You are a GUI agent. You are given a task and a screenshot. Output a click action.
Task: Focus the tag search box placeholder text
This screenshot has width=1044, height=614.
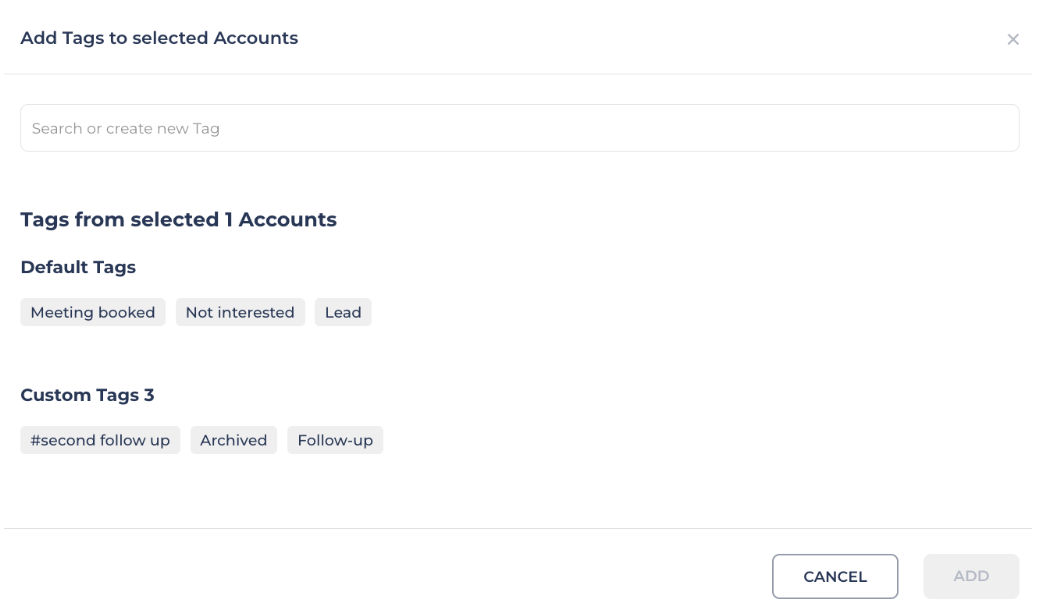[126, 129]
